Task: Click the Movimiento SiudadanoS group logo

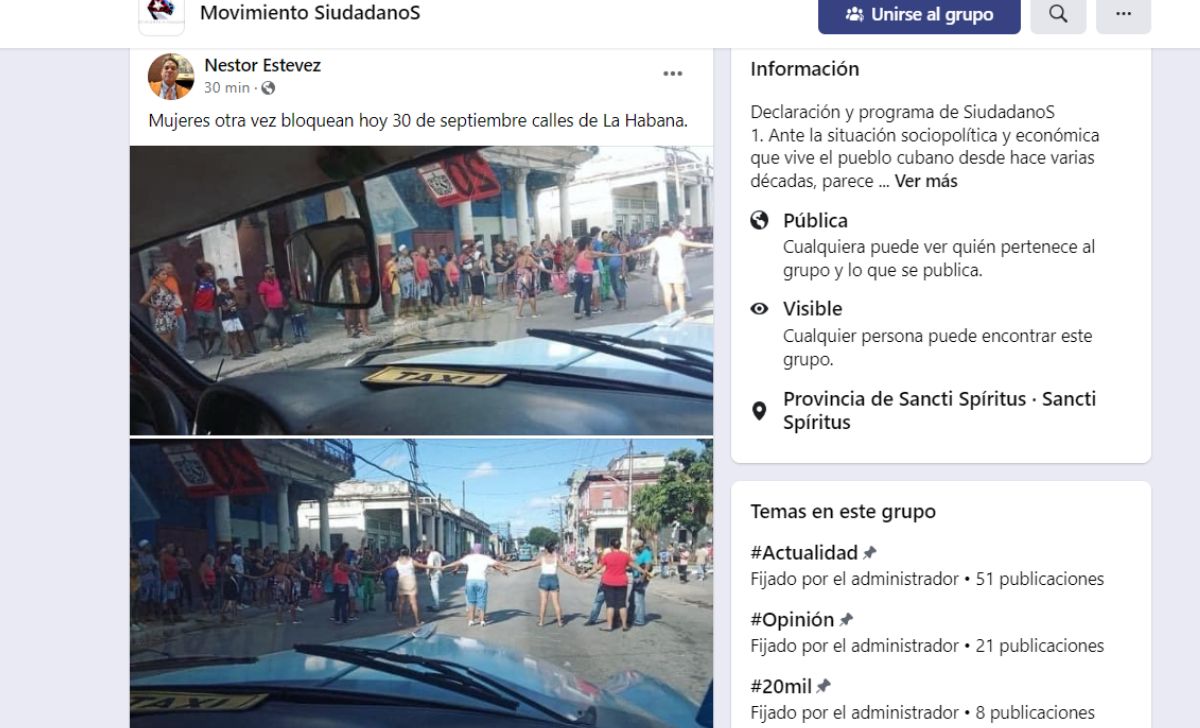Action: (161, 14)
